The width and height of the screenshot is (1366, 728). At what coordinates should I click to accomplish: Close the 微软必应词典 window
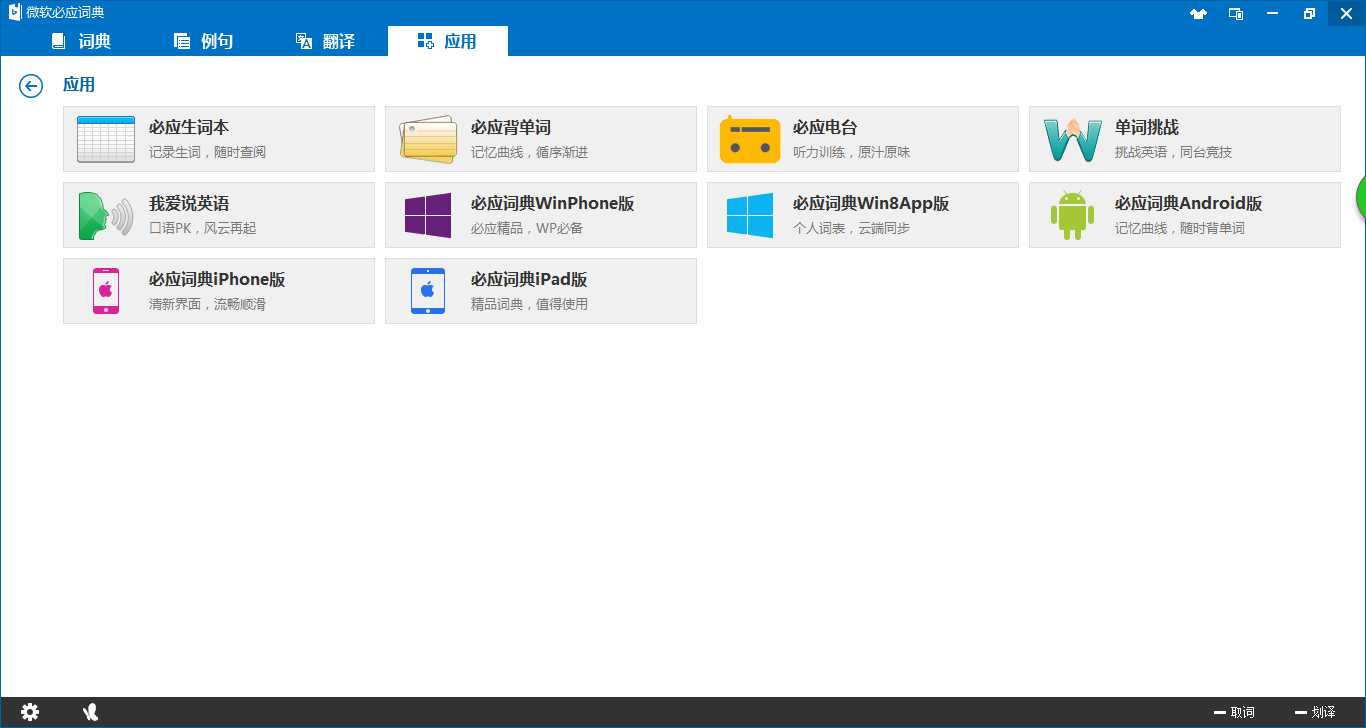pos(1346,14)
